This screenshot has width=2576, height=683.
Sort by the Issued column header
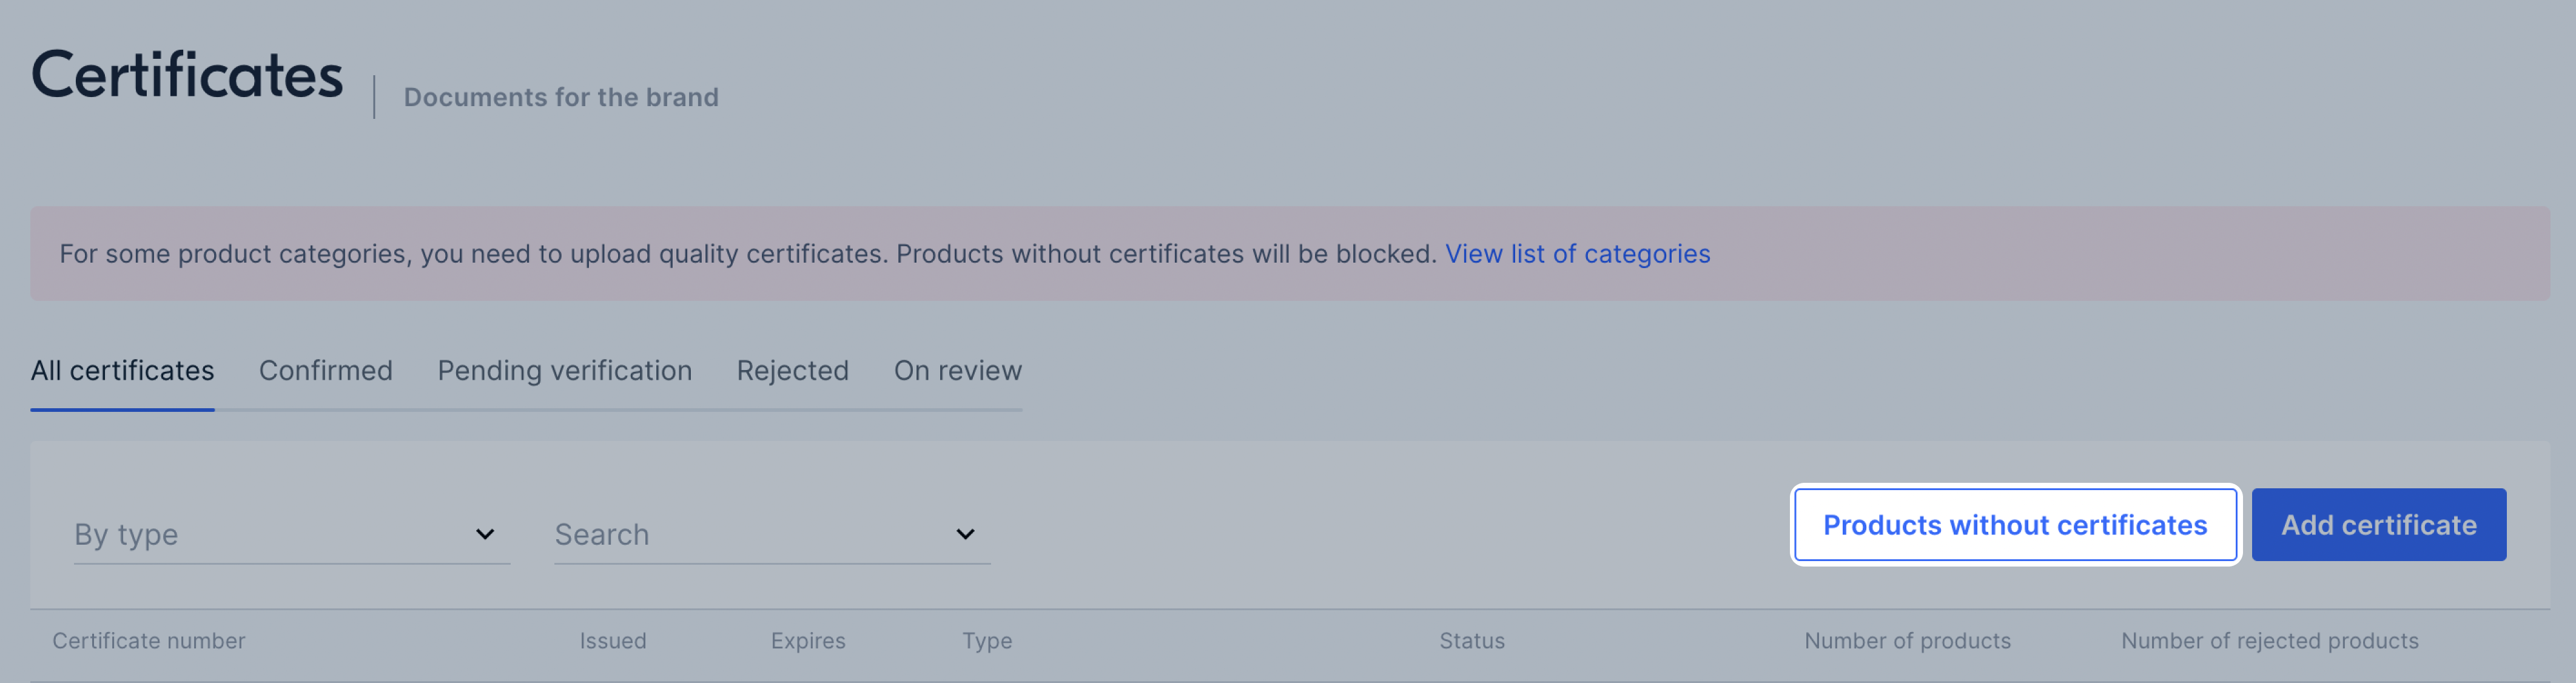click(x=613, y=641)
